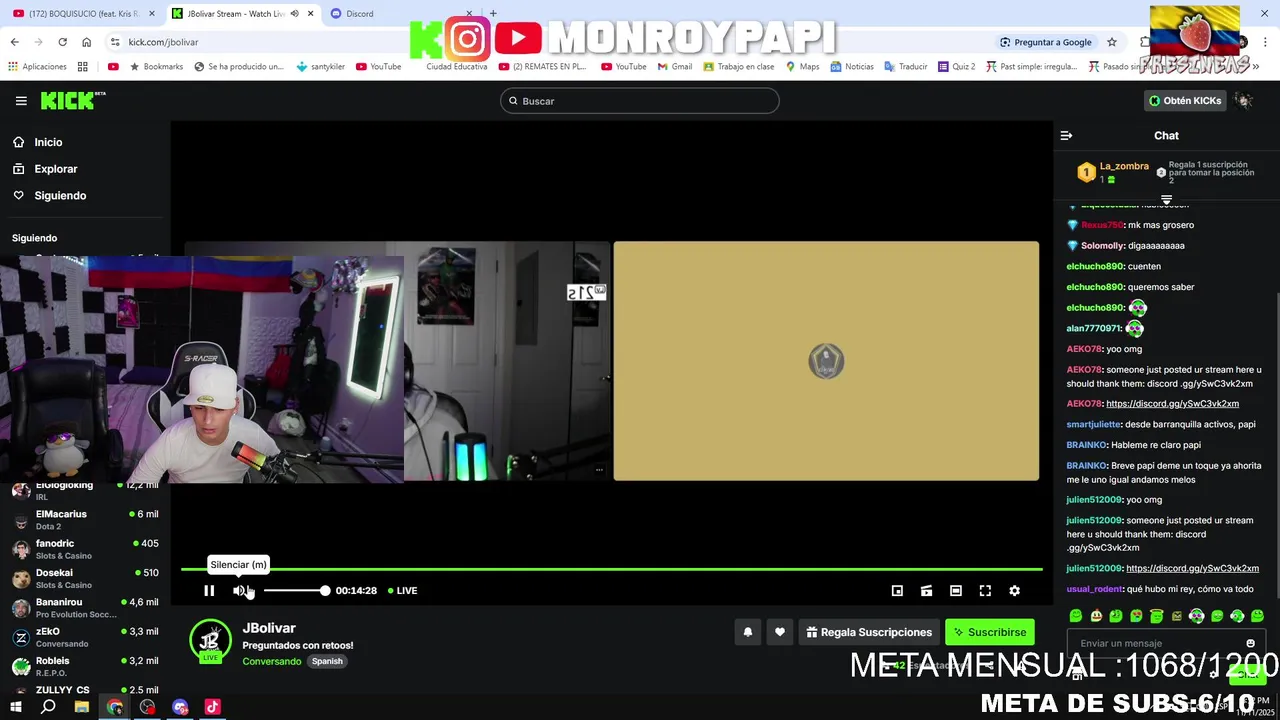Open Gmail bookmark
Screen dimensions: 1280x720
click(675, 67)
